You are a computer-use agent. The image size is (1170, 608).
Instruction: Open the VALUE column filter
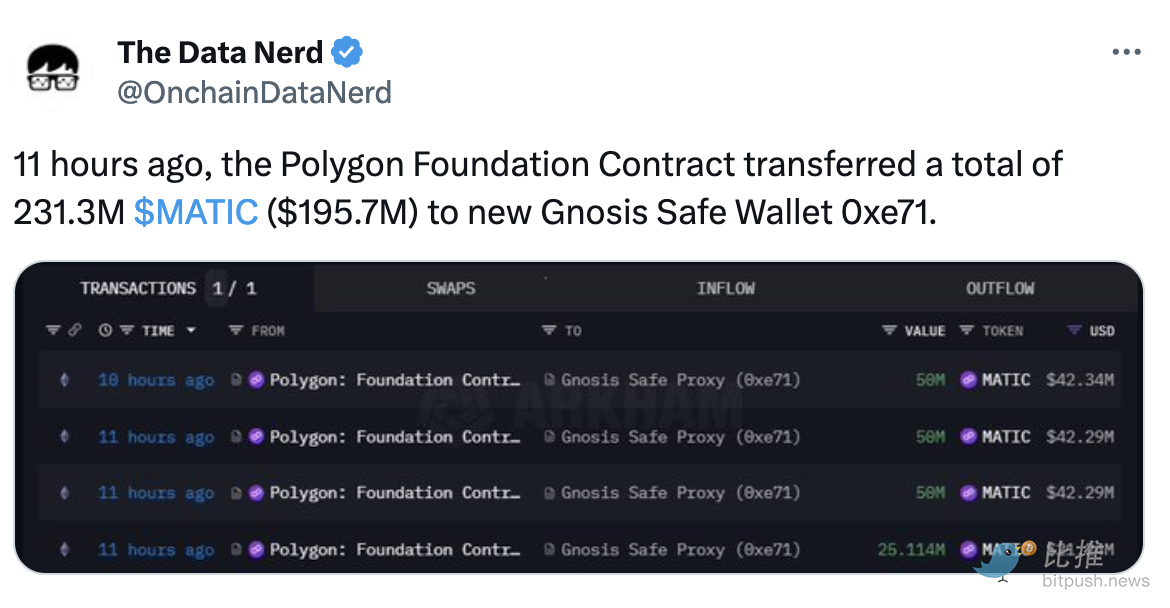click(889, 331)
